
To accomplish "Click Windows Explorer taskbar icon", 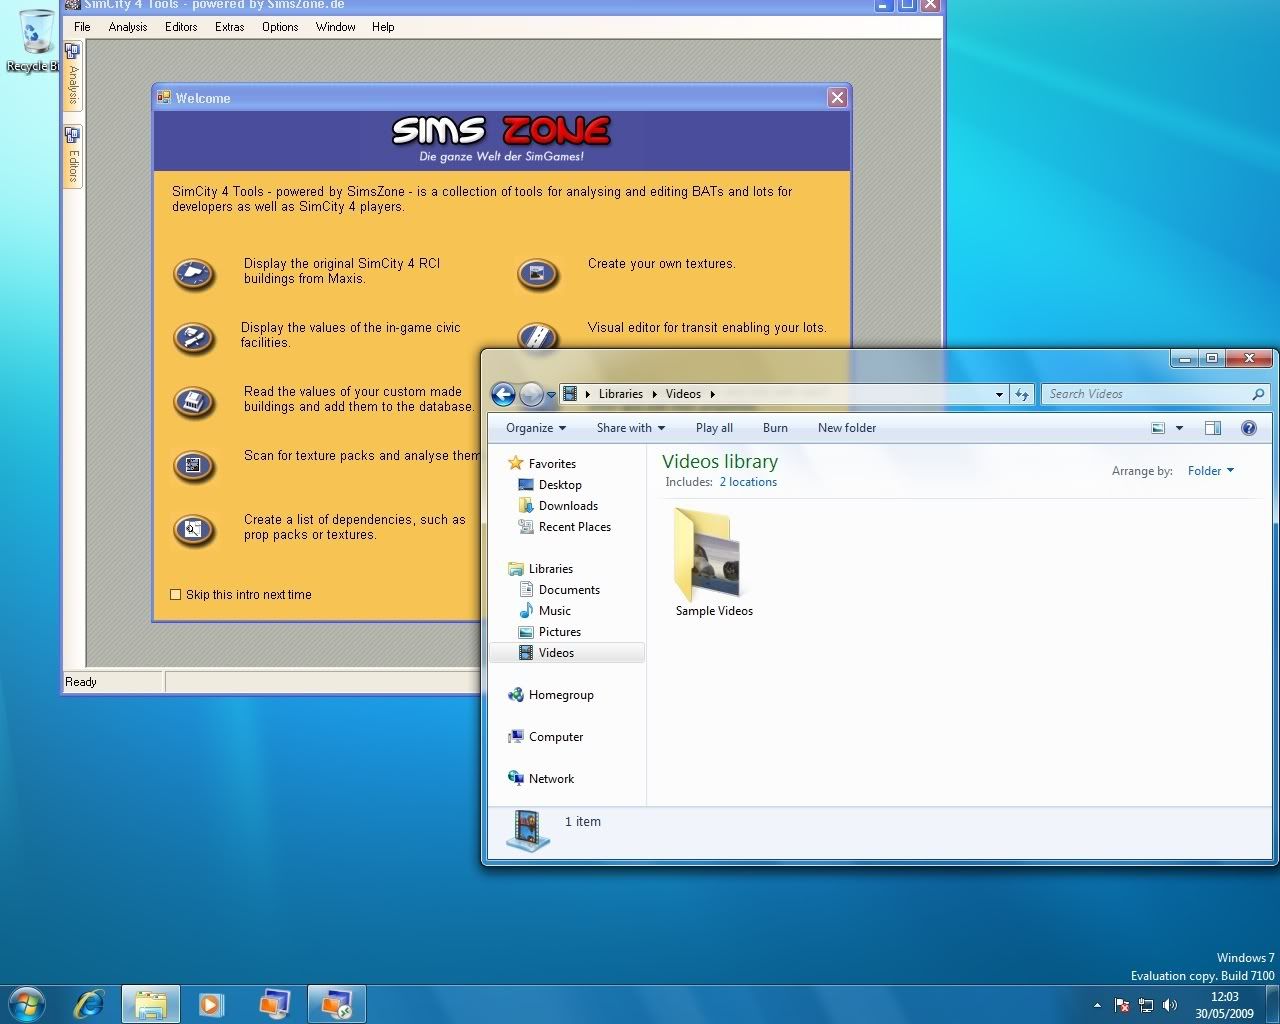I will pyautogui.click(x=151, y=1004).
